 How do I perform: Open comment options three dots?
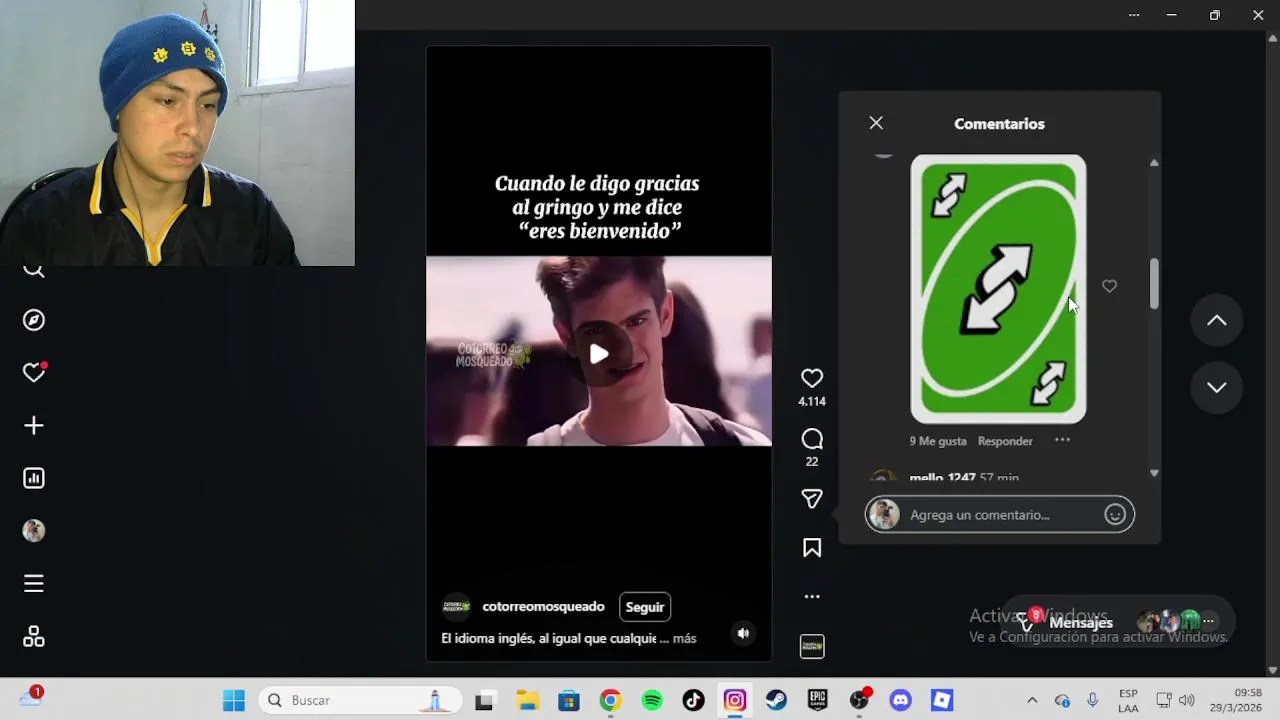1062,440
